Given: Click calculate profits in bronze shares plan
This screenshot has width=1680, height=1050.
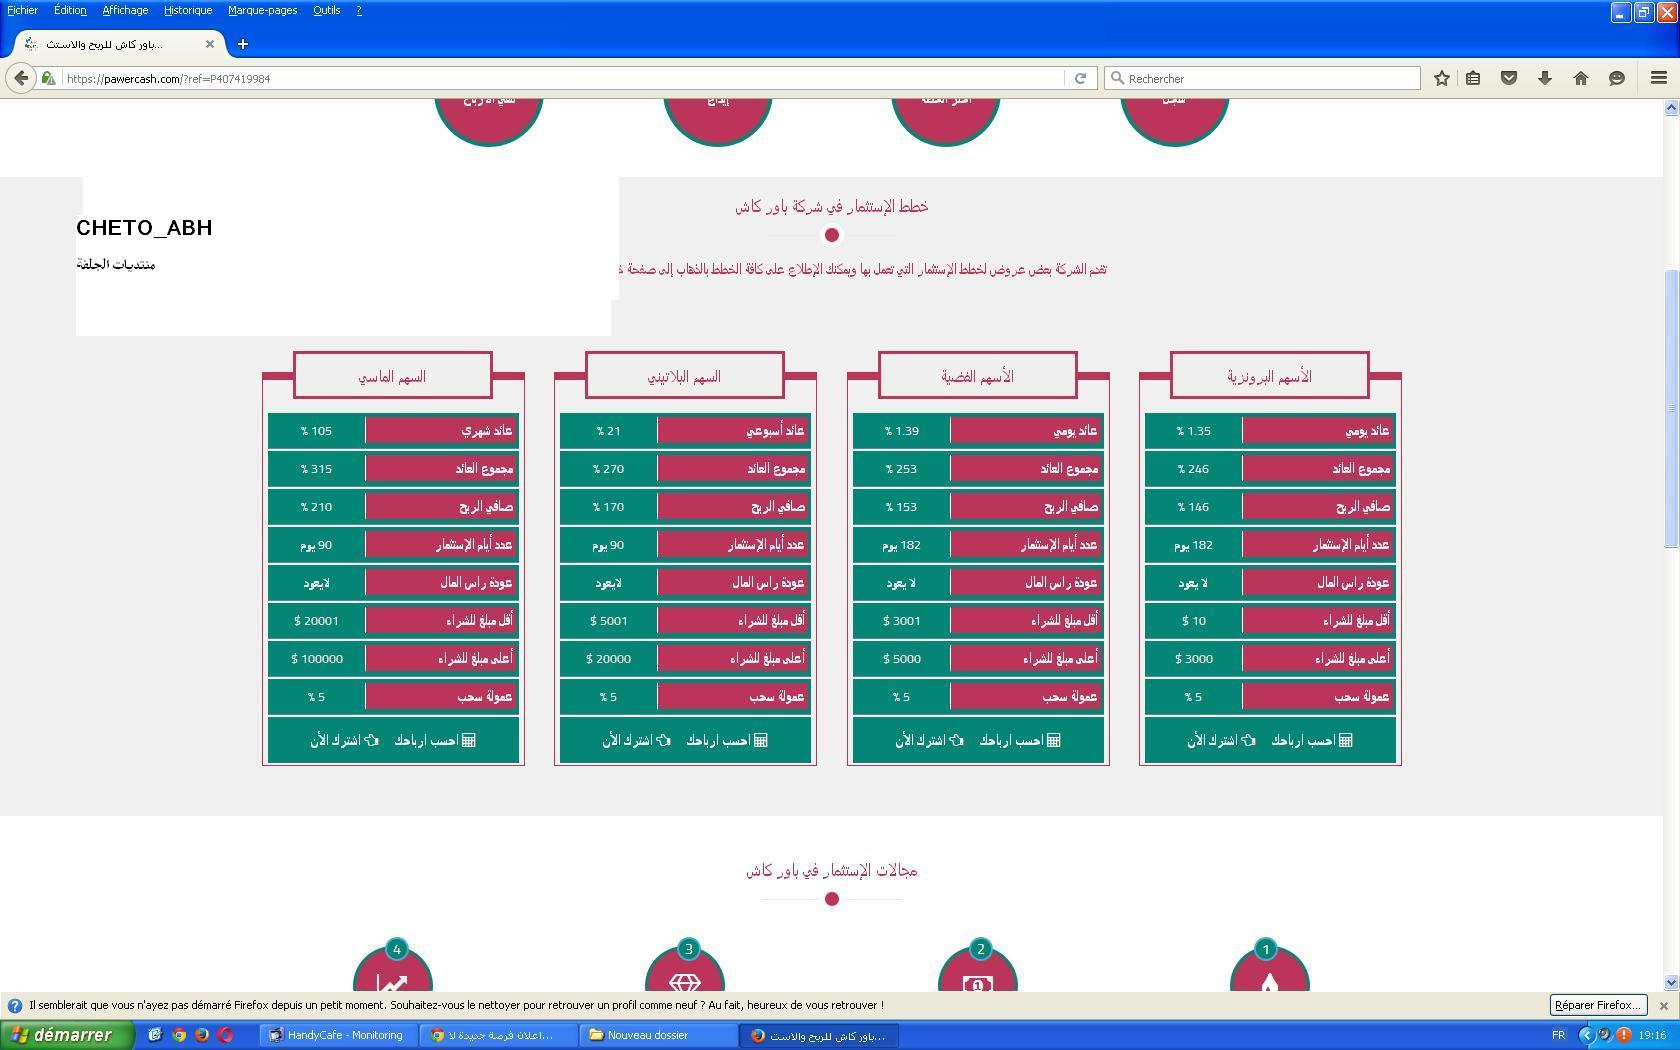Looking at the screenshot, I should coord(1312,740).
